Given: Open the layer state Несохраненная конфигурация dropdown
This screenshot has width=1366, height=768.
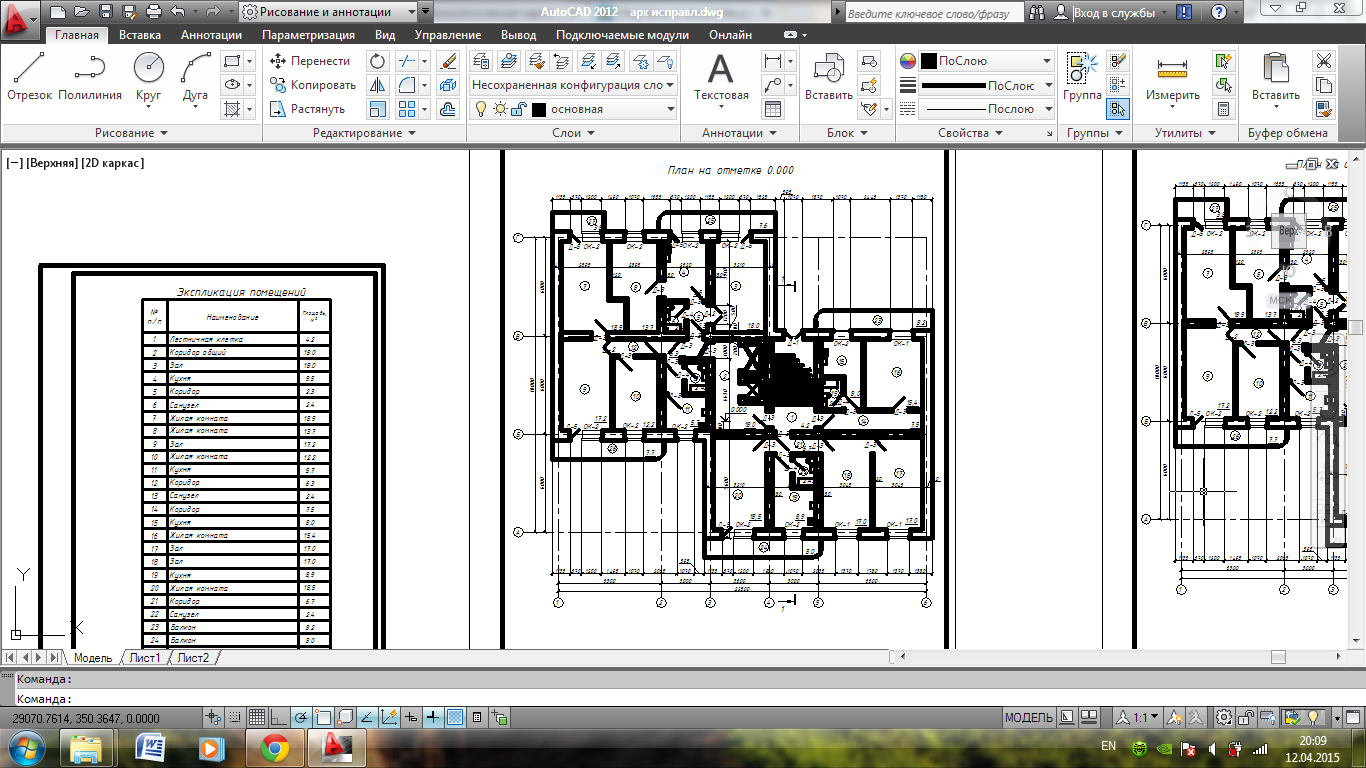Looking at the screenshot, I should (x=573, y=85).
